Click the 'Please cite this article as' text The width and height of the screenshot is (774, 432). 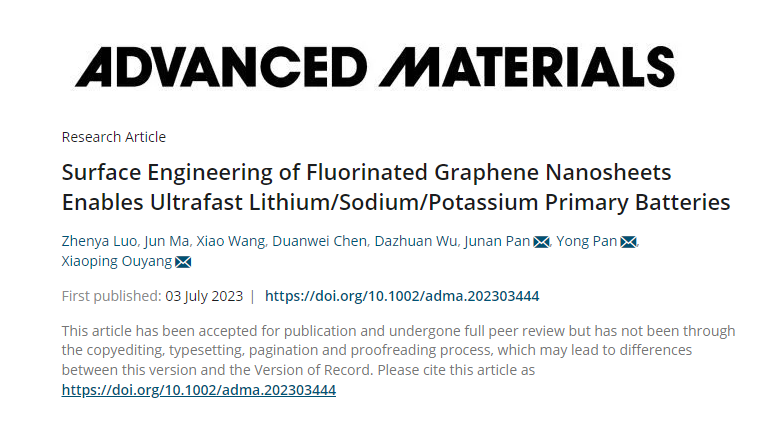point(456,370)
